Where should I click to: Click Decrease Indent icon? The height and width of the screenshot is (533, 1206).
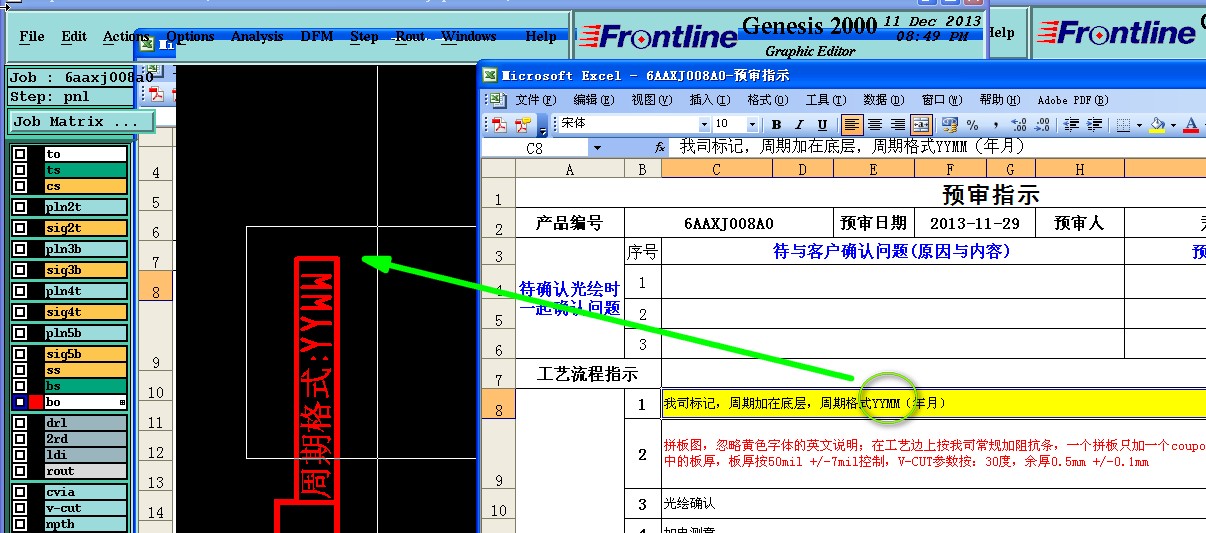[1070, 125]
